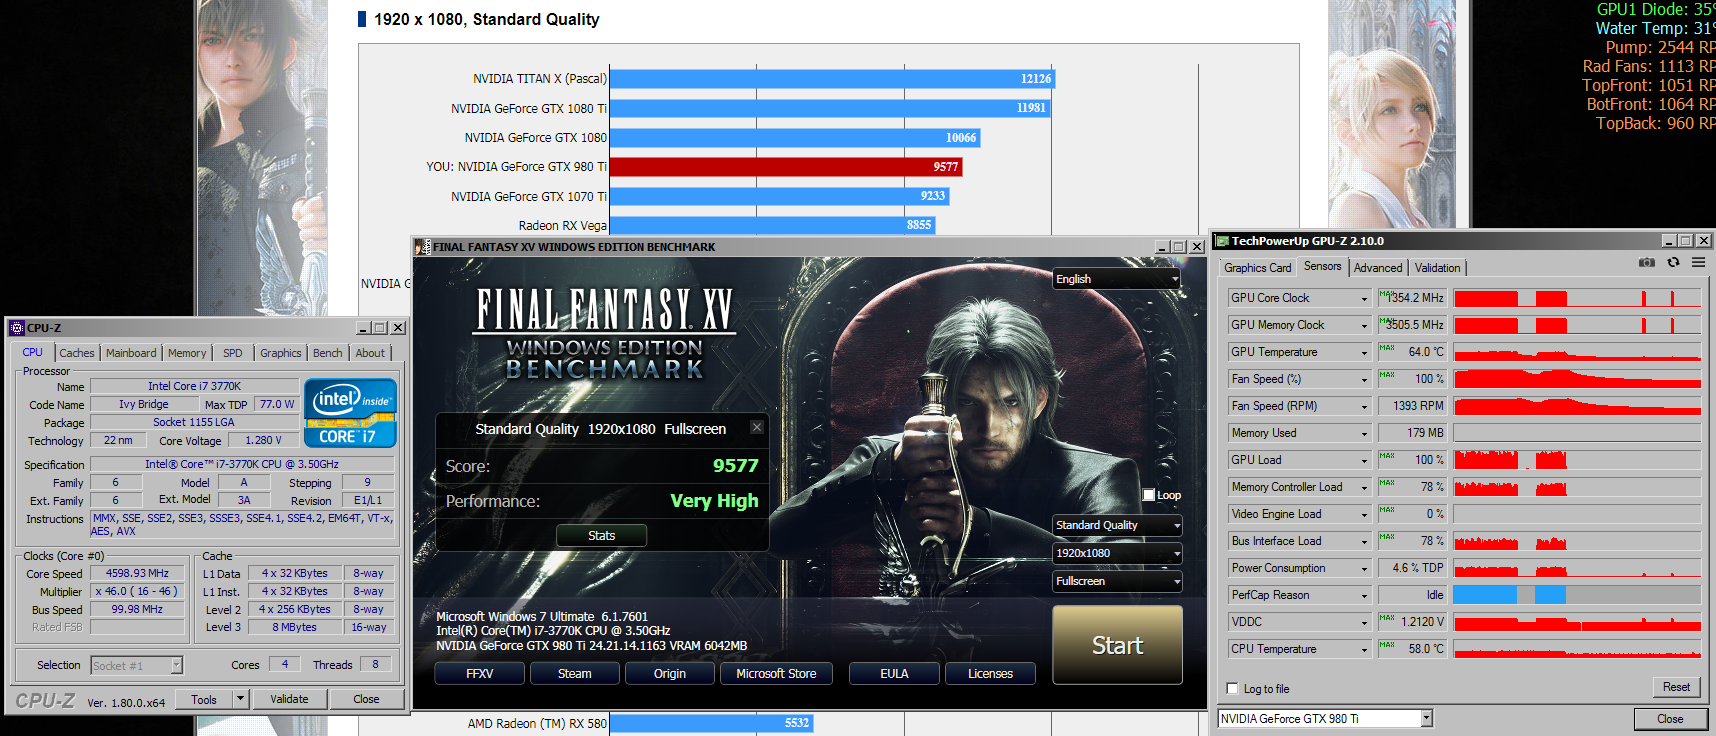Image resolution: width=1716 pixels, height=736 pixels.
Task: Switch to CPU-Z Caches tab
Action: pos(77,353)
